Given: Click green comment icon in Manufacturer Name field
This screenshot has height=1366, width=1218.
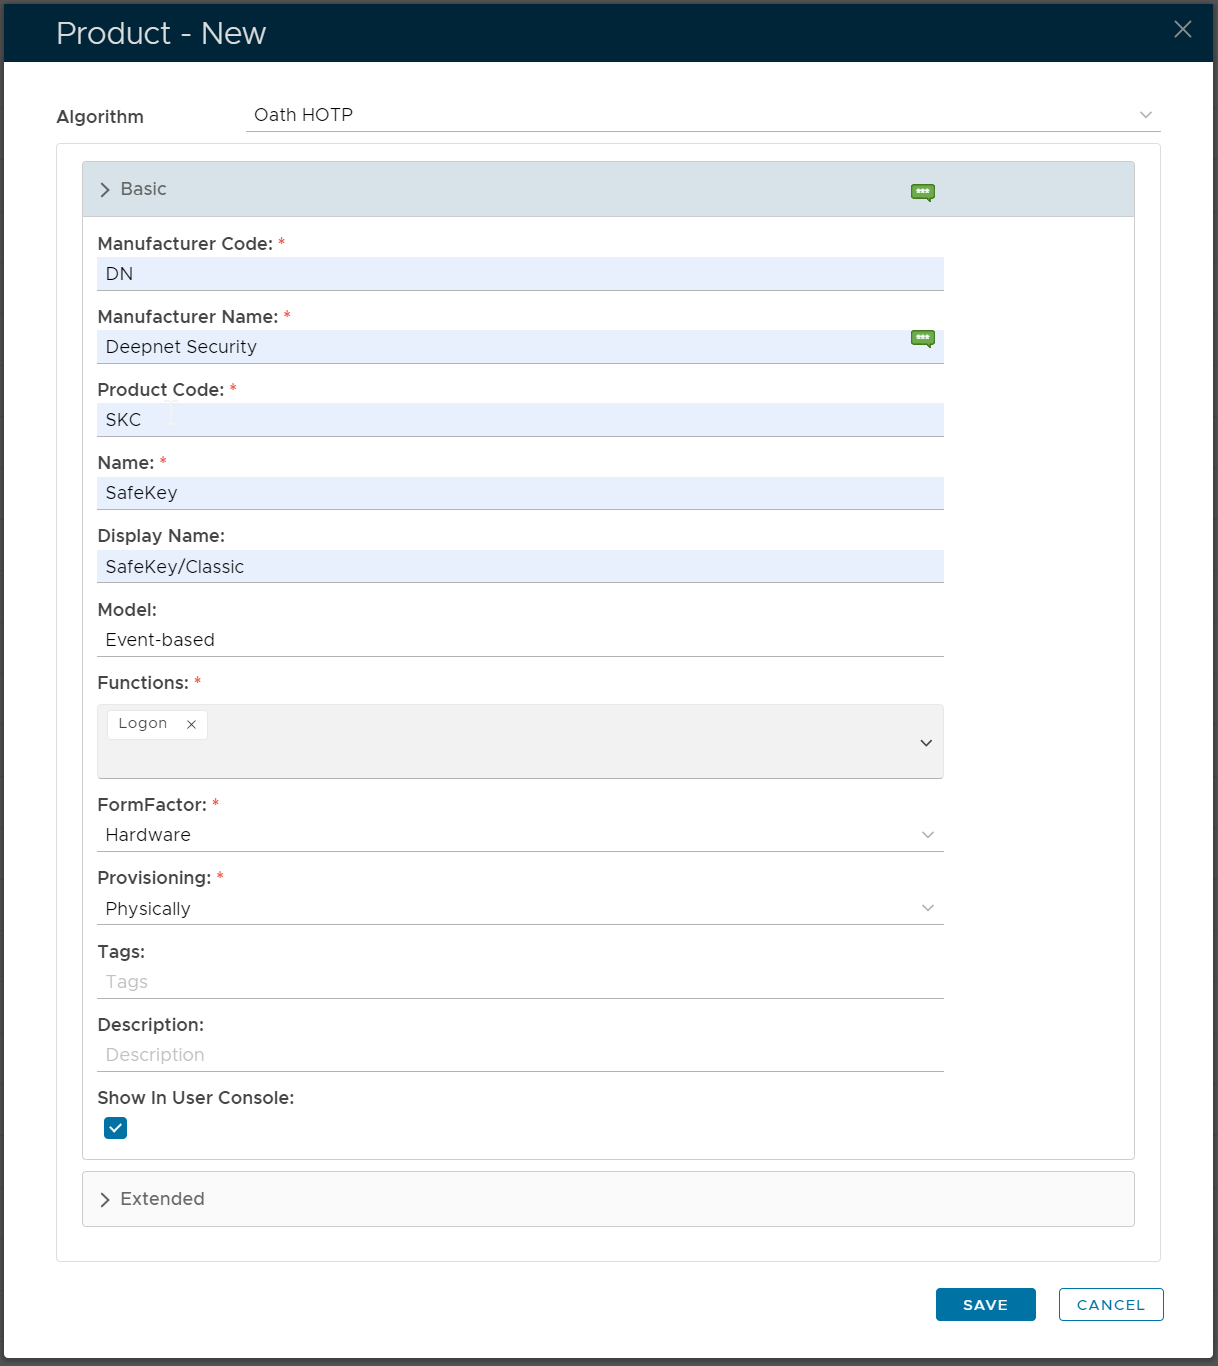Looking at the screenshot, I should pyautogui.click(x=922, y=338).
